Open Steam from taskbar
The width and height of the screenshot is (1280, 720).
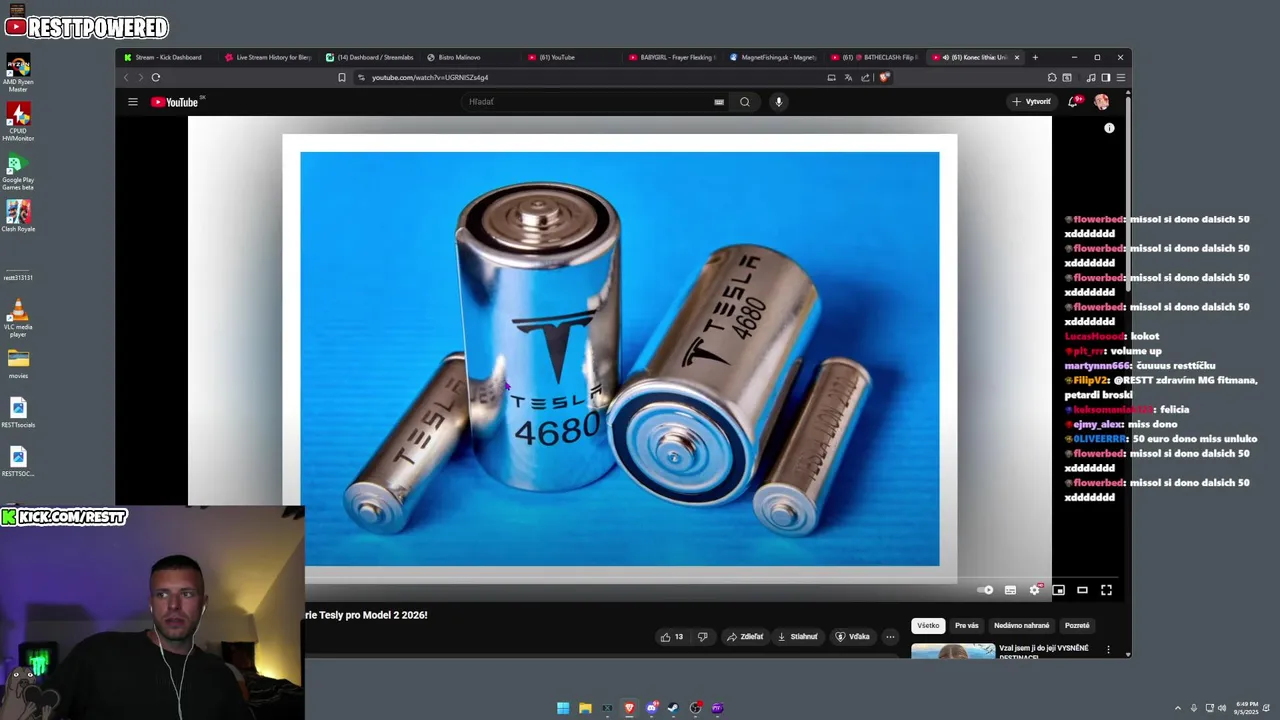pos(673,708)
